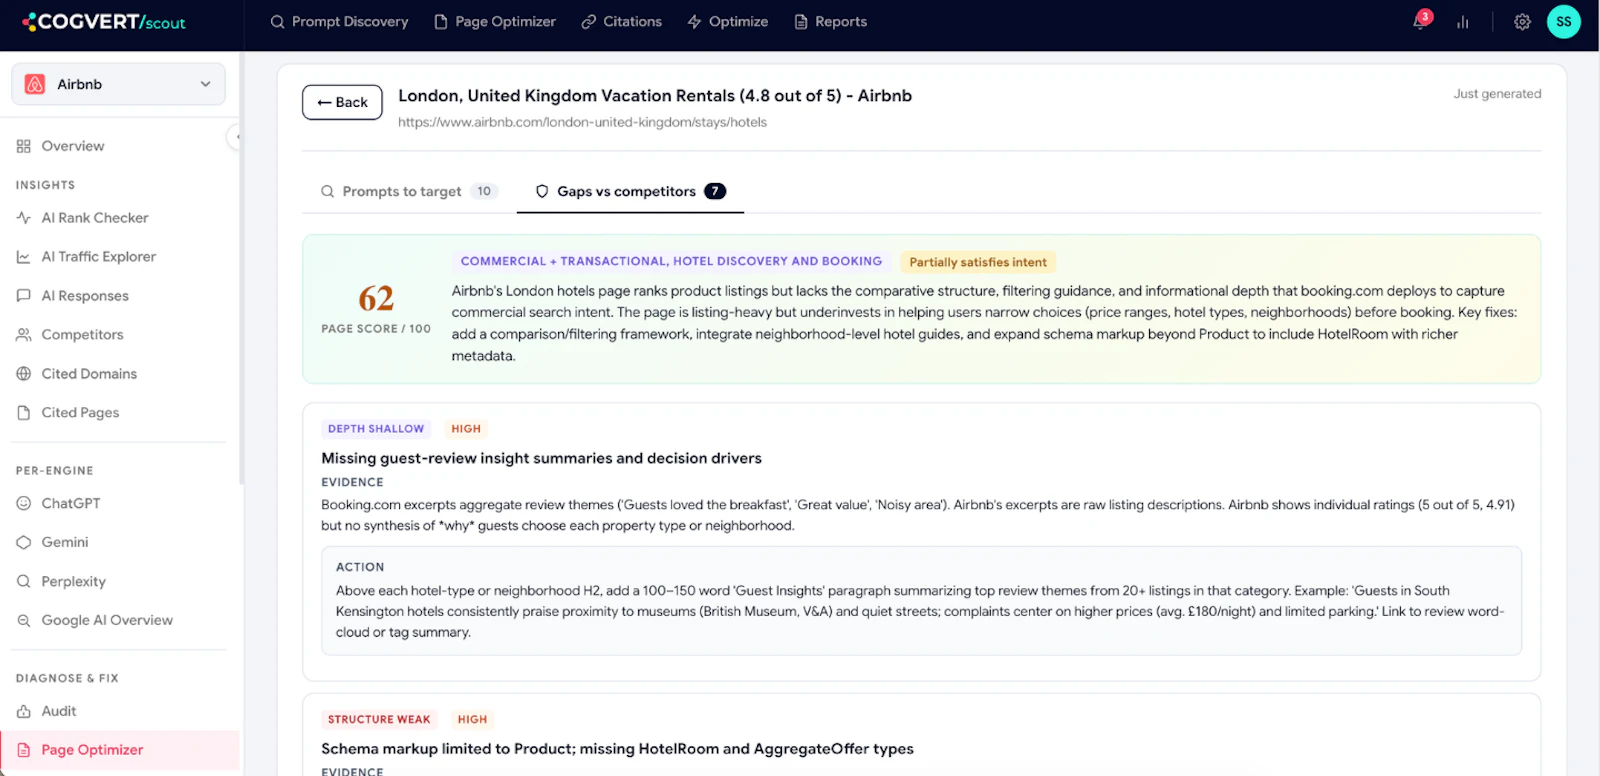Click 'Missing guest-review insight summaries' gap heading
Image resolution: width=1600 pixels, height=776 pixels.
point(541,458)
